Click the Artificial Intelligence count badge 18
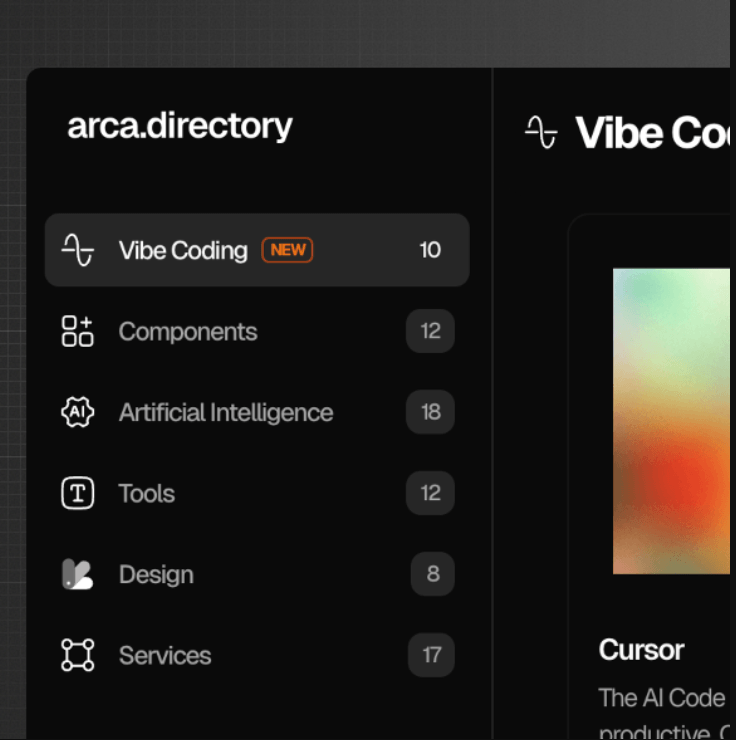The width and height of the screenshot is (736, 740). click(x=430, y=412)
